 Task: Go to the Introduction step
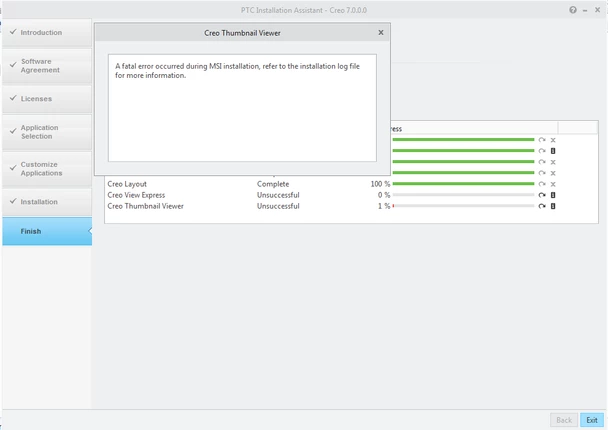pos(47,33)
